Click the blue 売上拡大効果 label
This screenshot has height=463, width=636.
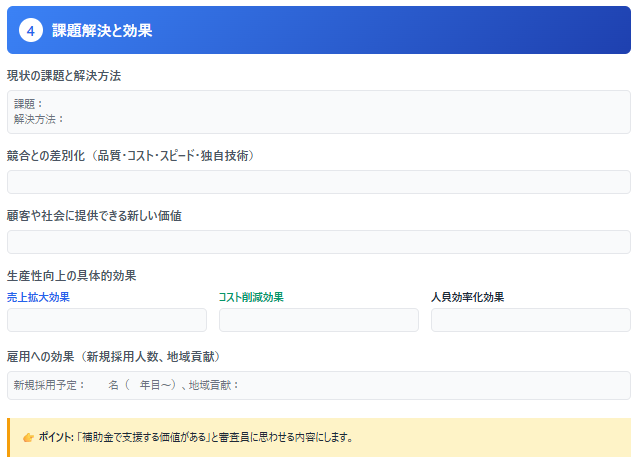[x=38, y=297]
